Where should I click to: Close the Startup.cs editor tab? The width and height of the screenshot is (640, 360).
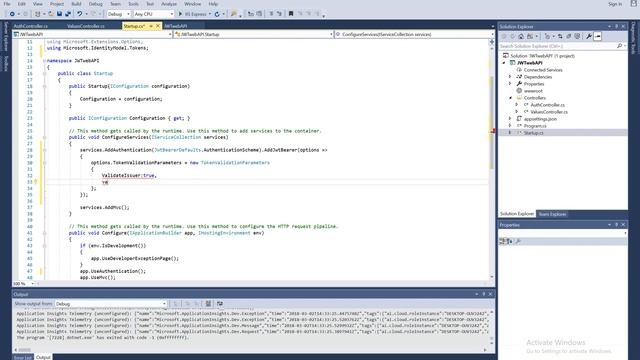158,26
